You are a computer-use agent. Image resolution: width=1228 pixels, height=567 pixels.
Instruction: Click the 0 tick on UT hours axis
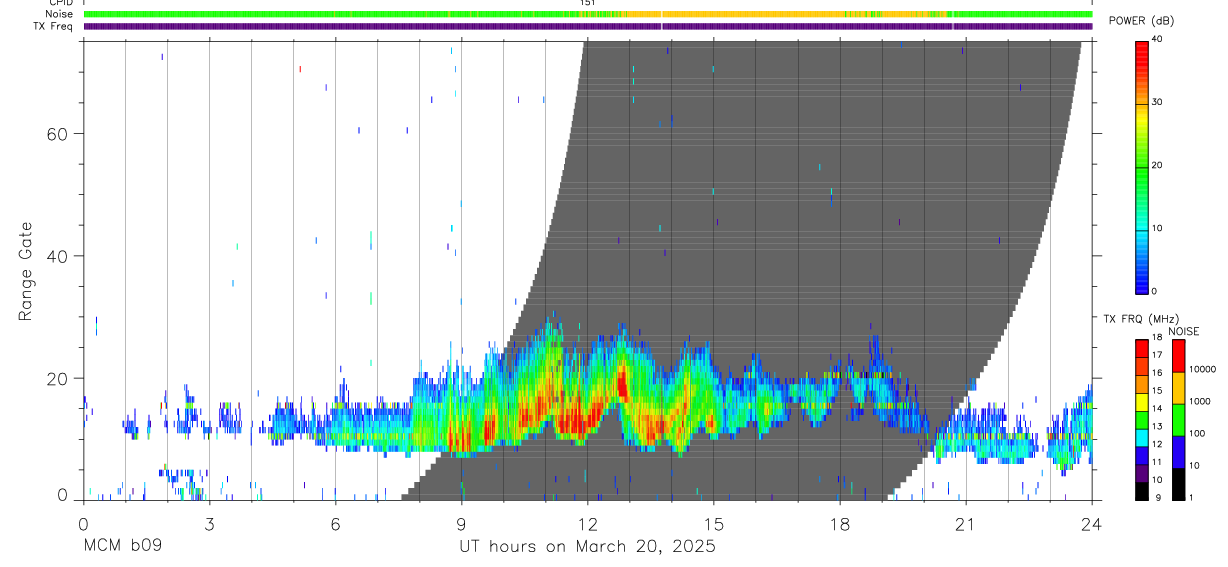click(x=83, y=523)
